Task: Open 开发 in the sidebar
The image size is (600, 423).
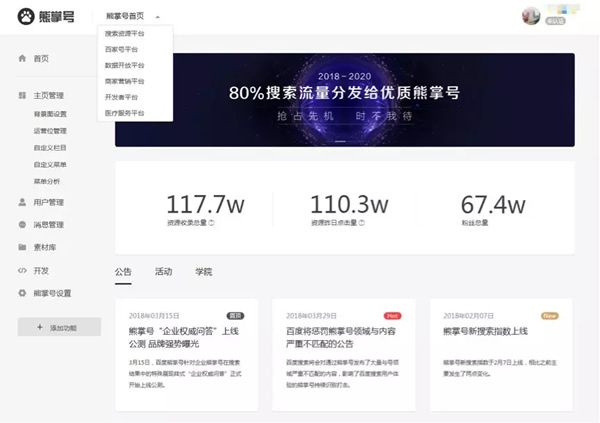Action: 41,271
